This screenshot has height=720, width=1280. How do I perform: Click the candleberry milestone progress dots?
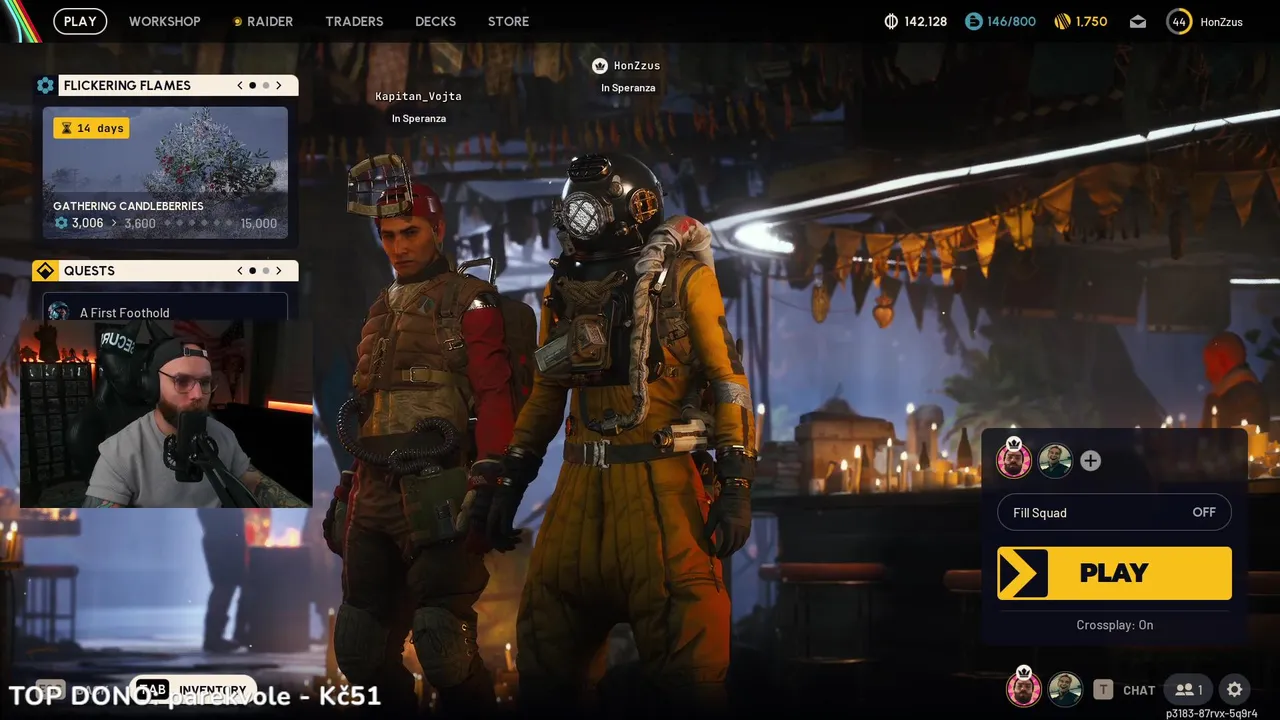click(198, 223)
